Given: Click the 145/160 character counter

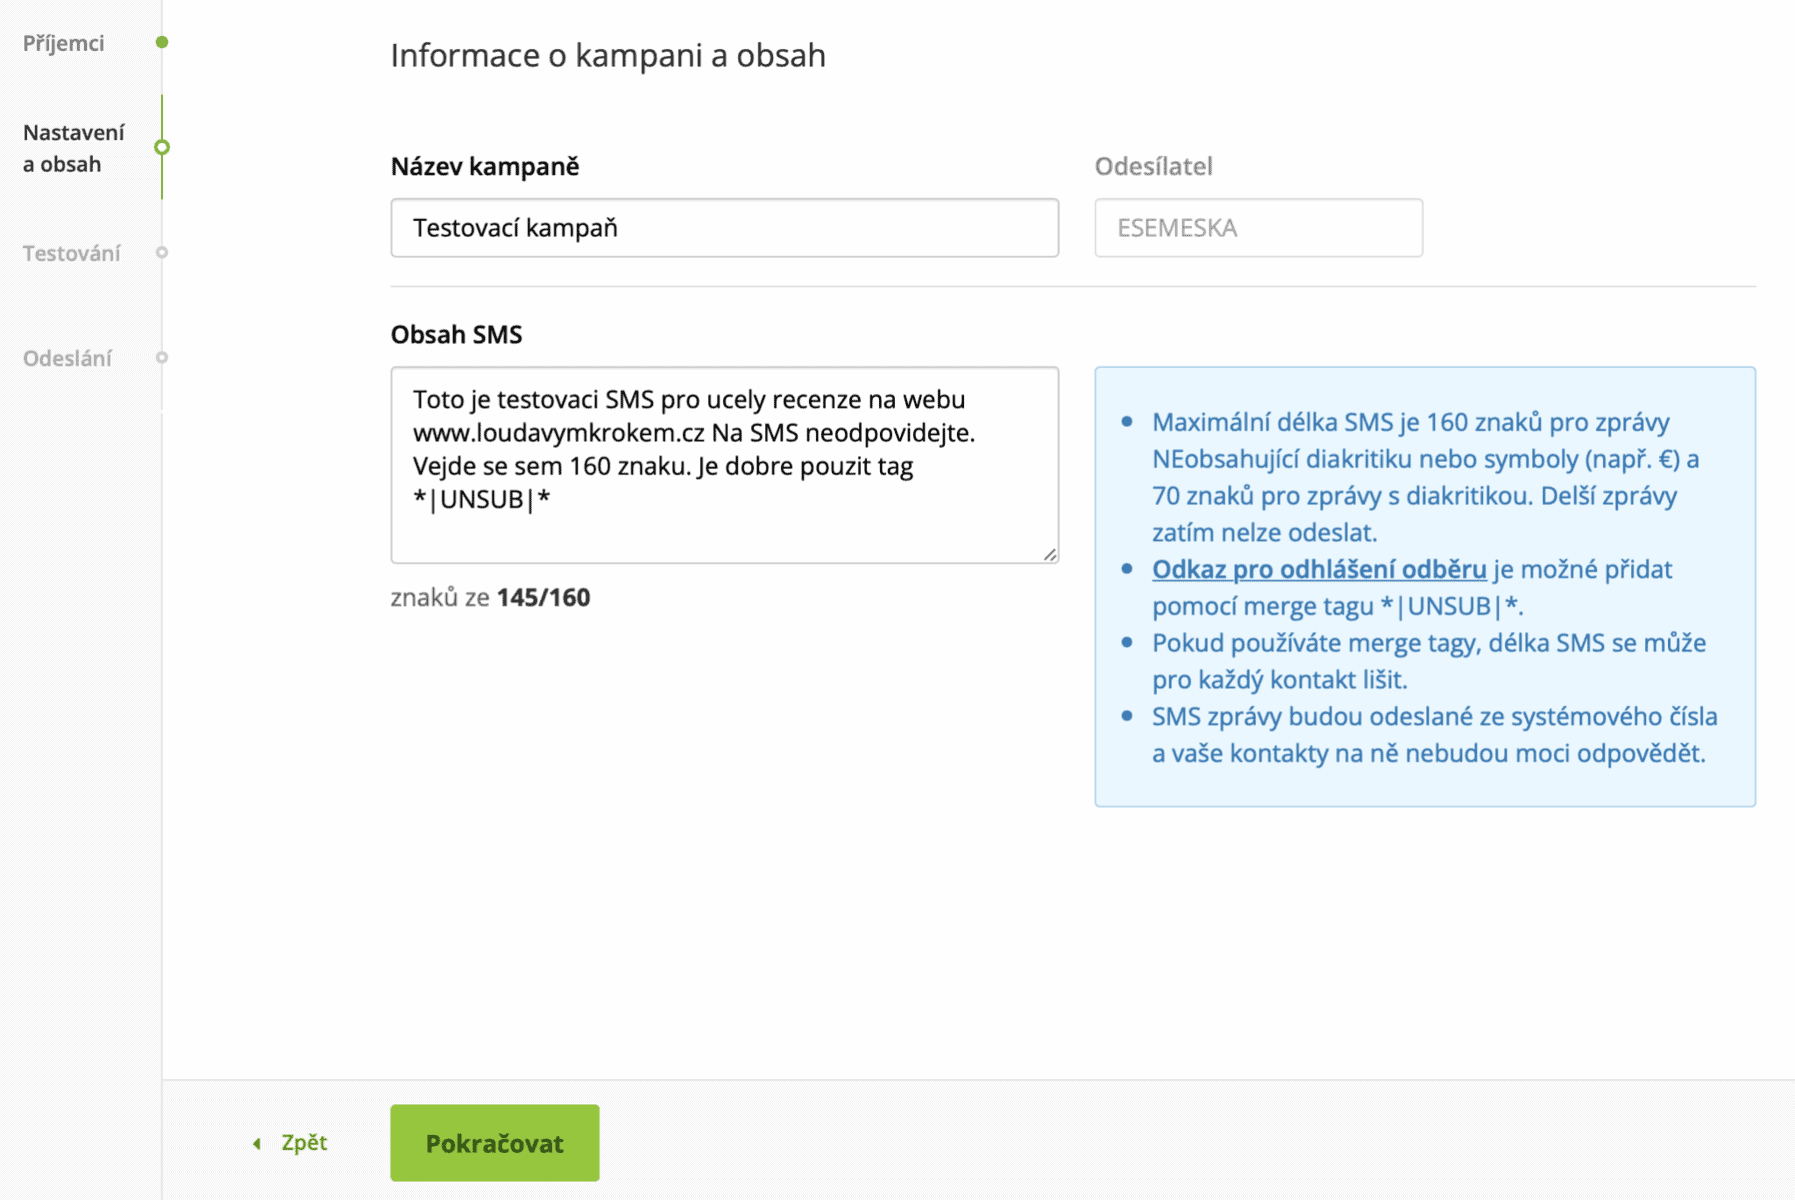Looking at the screenshot, I should click(543, 597).
